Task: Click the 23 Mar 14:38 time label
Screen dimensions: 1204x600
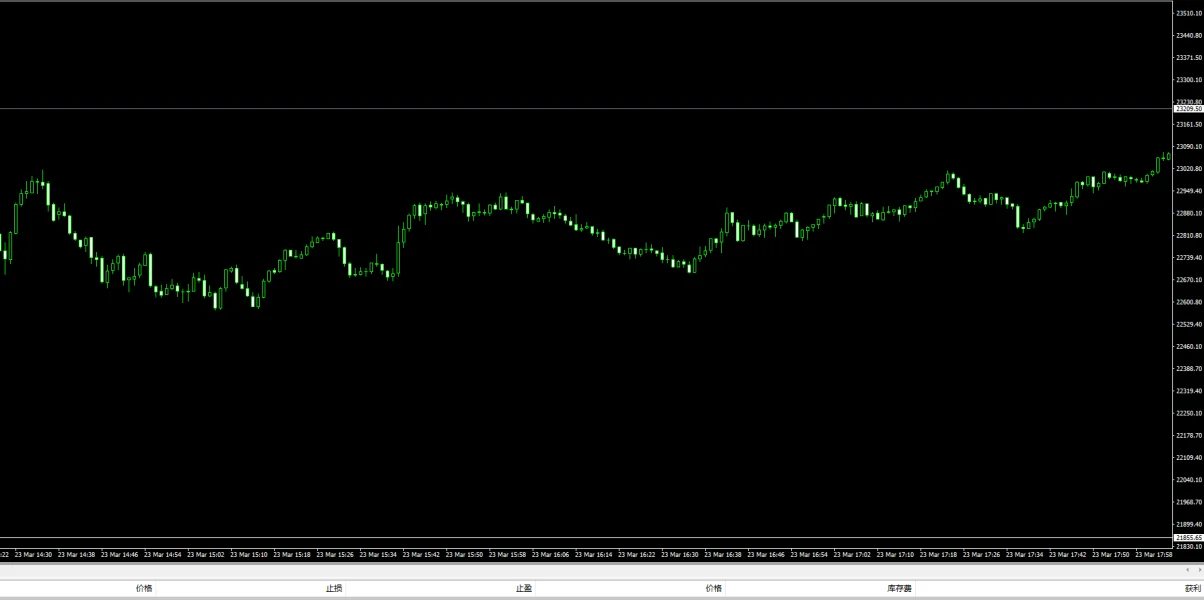Action: (x=76, y=554)
